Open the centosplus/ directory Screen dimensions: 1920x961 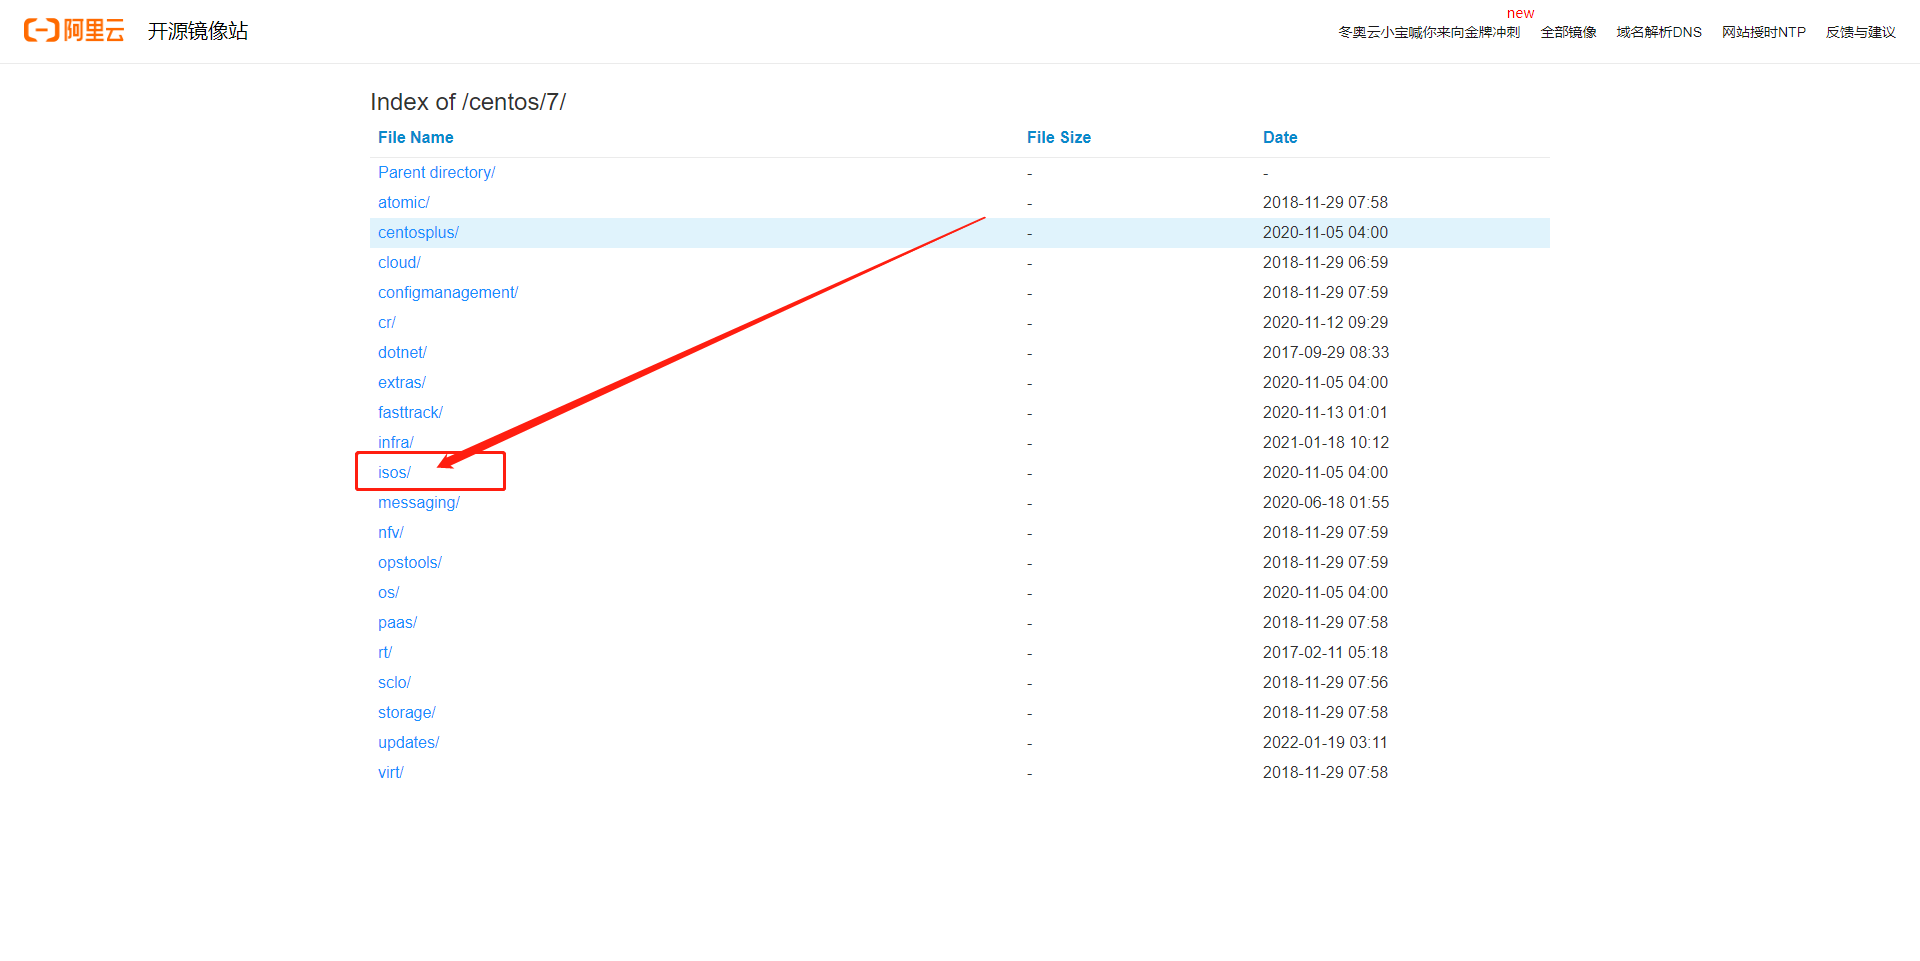pyautogui.click(x=418, y=232)
